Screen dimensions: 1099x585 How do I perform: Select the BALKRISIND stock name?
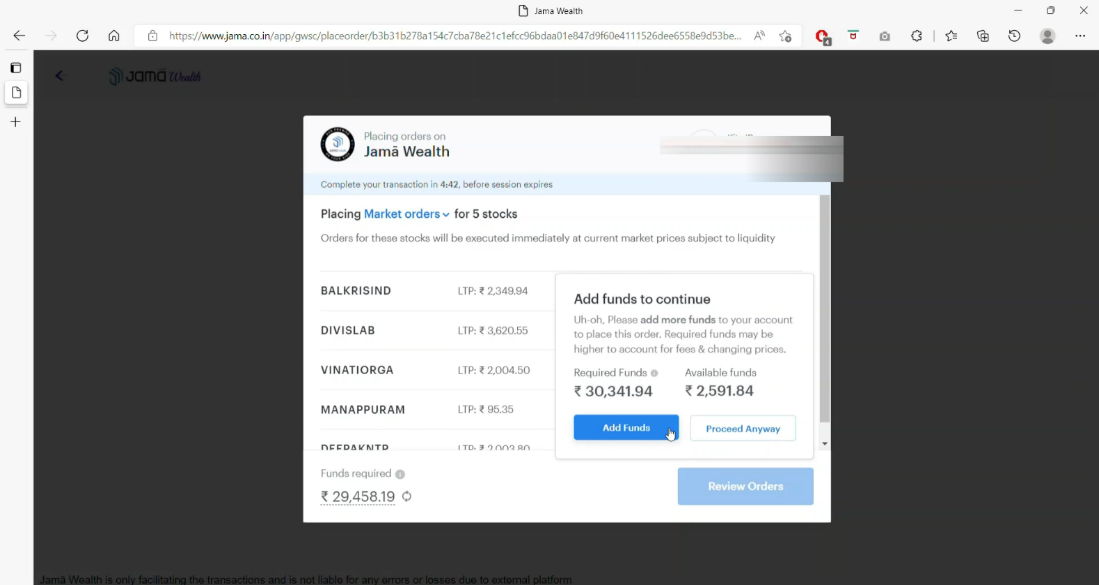(356, 291)
